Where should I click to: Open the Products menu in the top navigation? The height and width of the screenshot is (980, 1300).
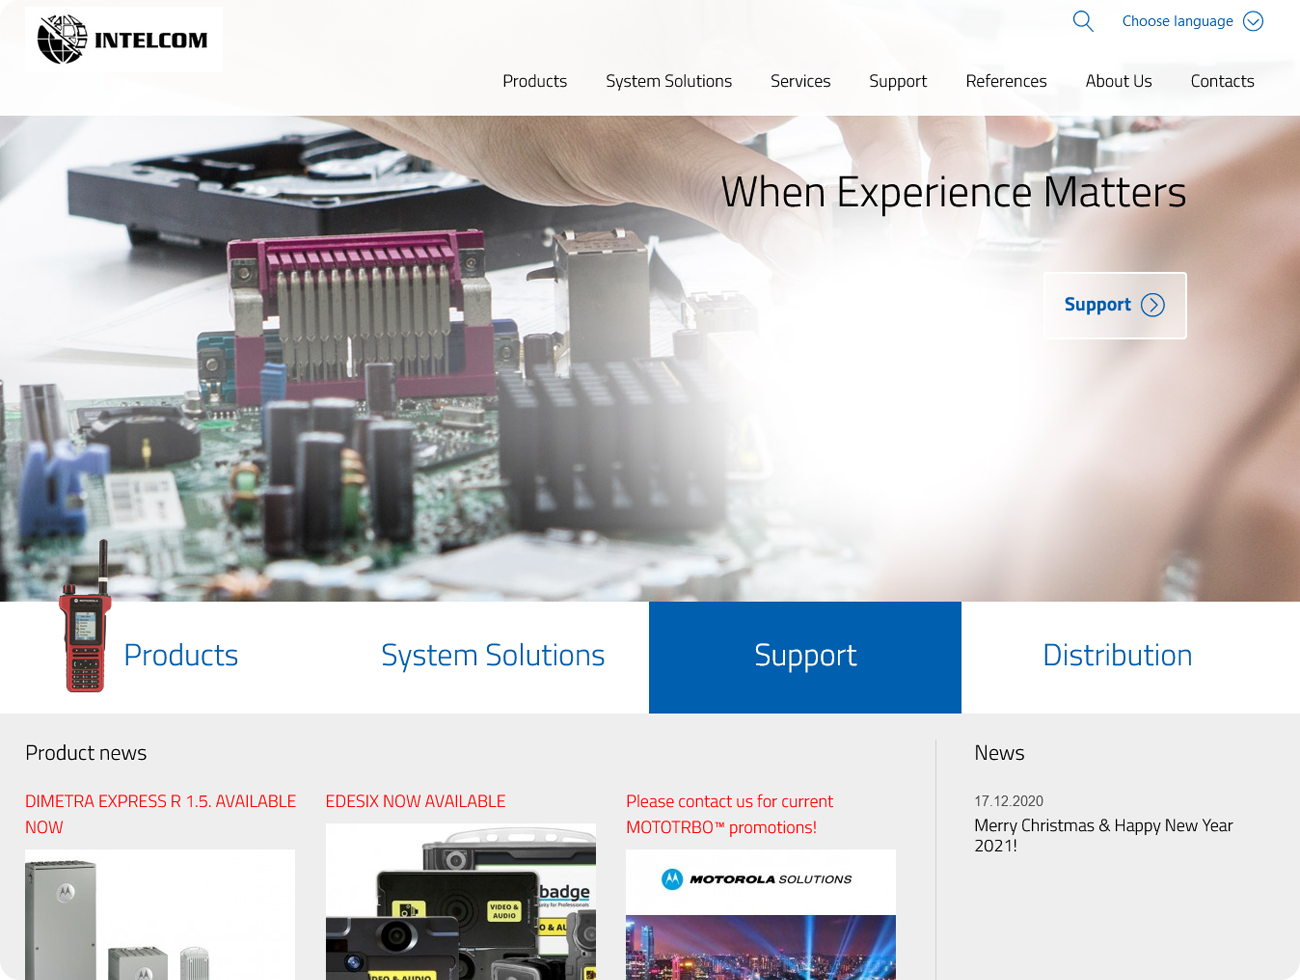[x=534, y=81]
